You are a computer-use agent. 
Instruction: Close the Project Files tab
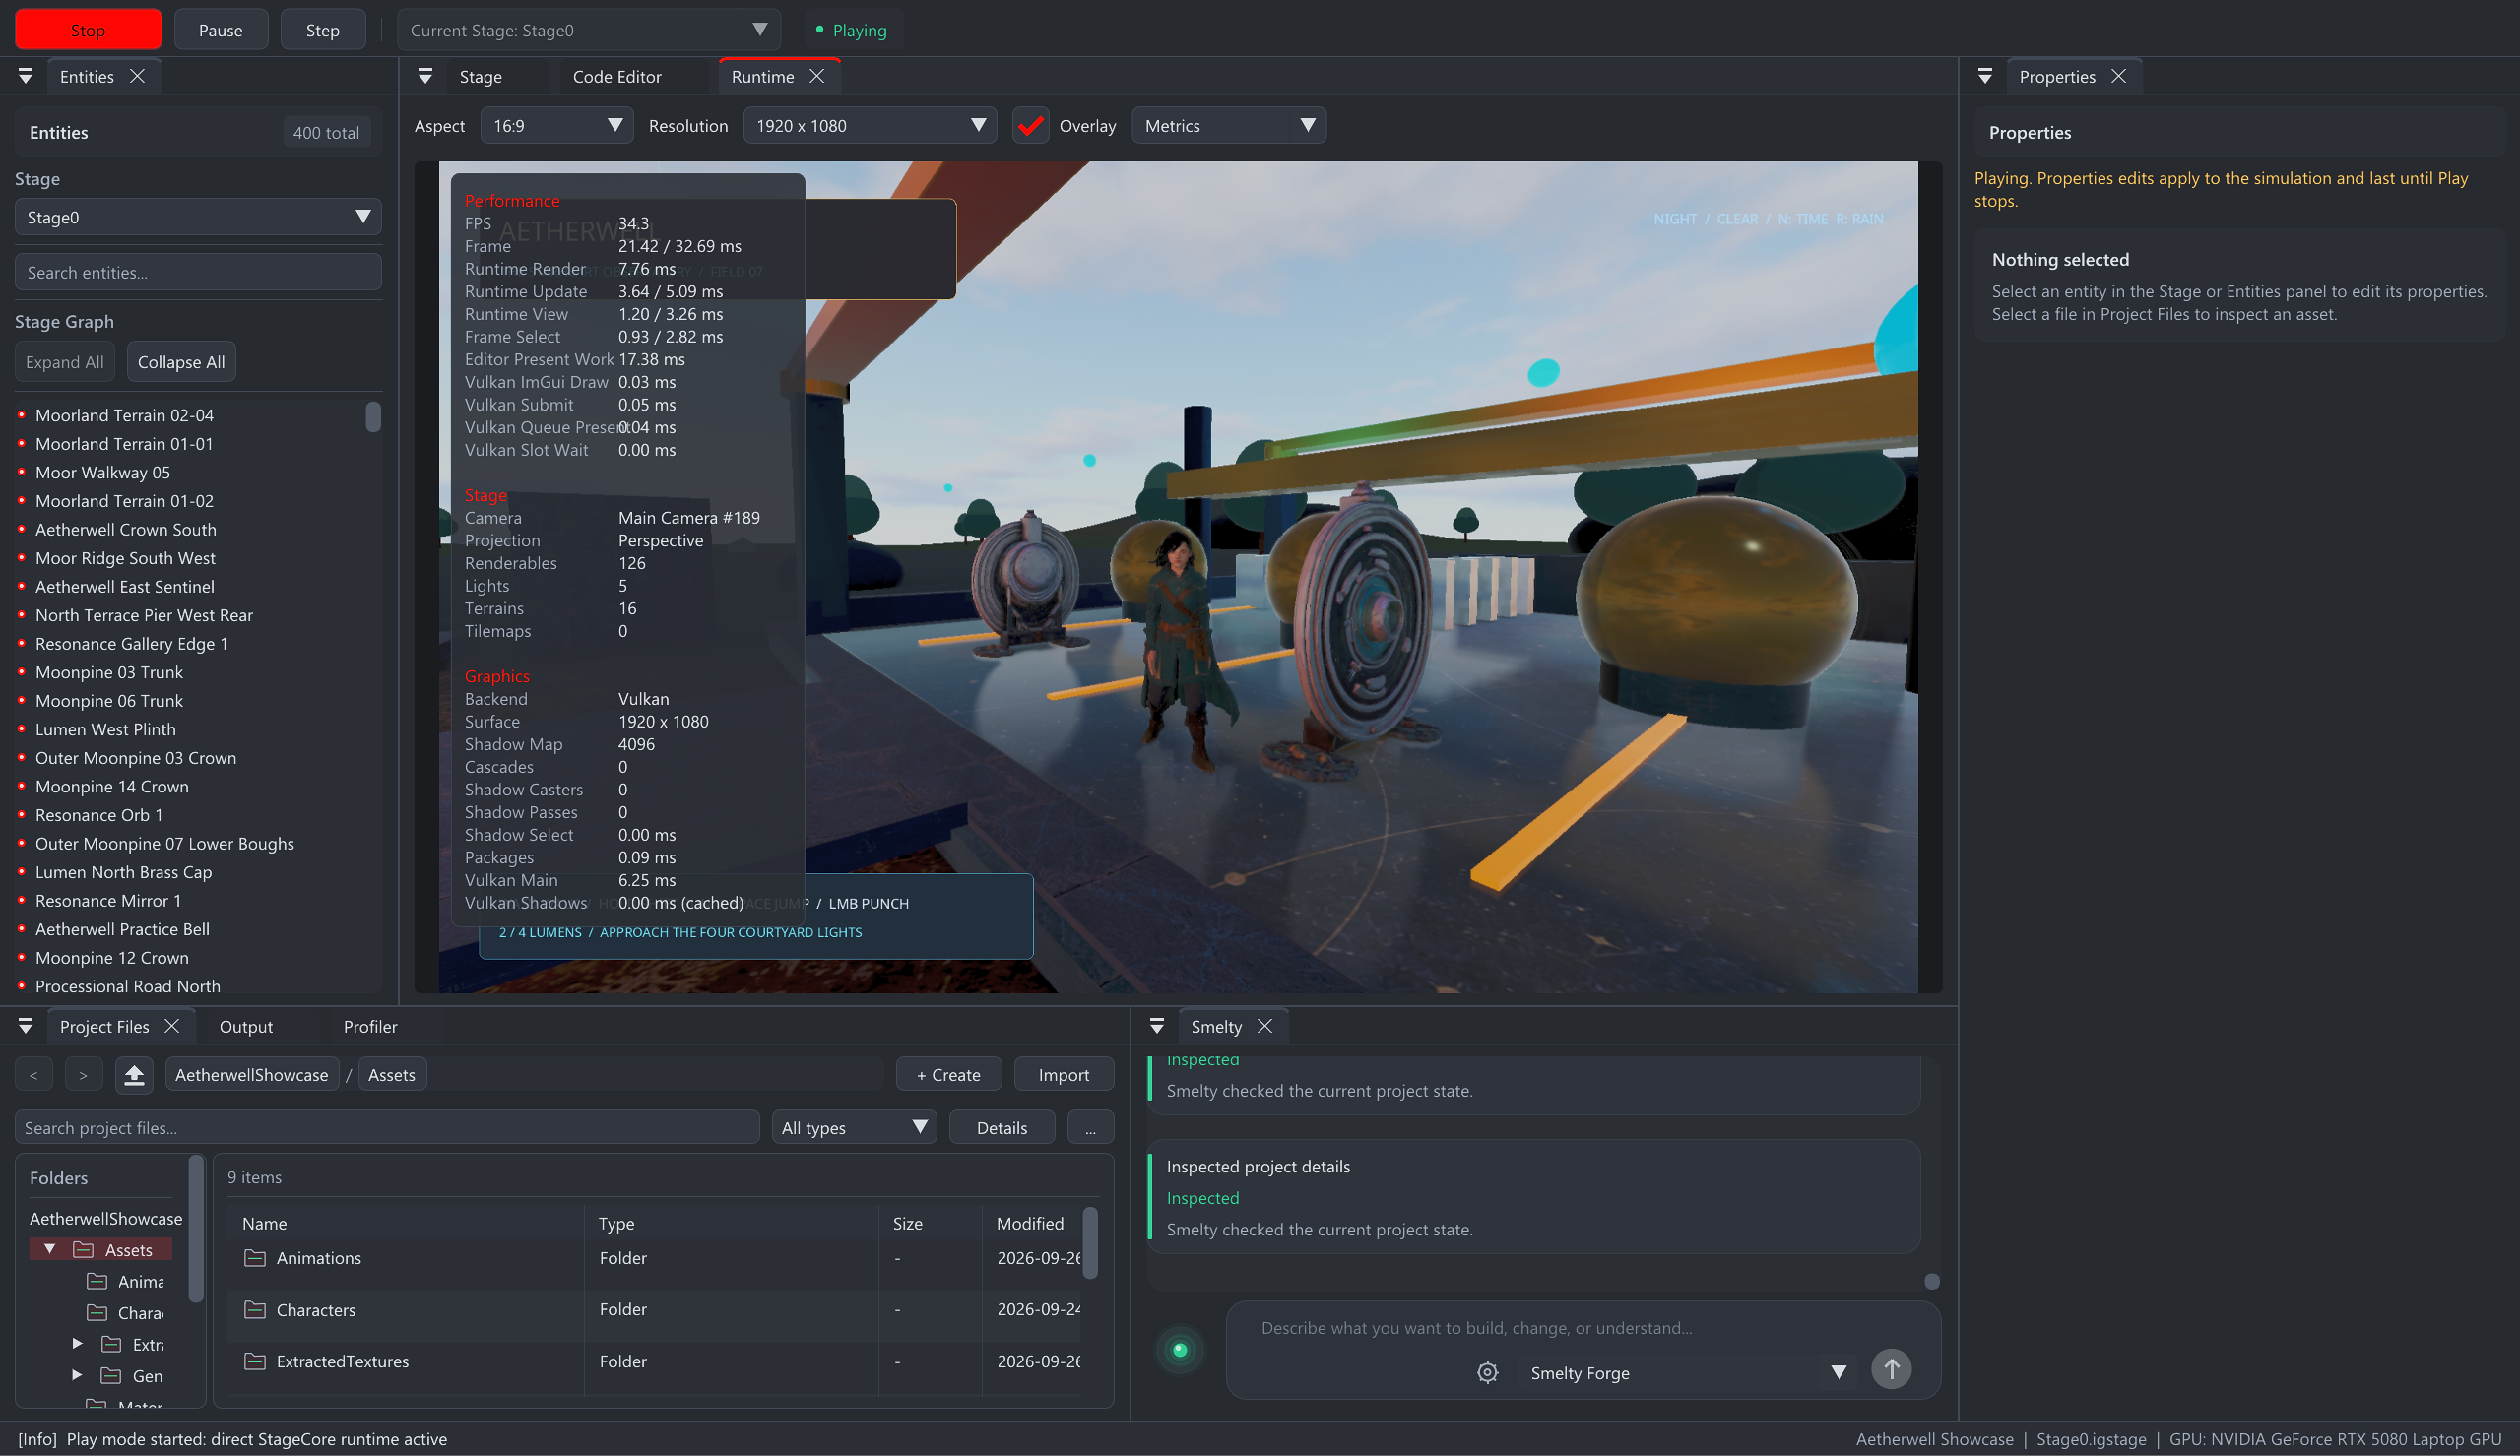[x=172, y=1026]
